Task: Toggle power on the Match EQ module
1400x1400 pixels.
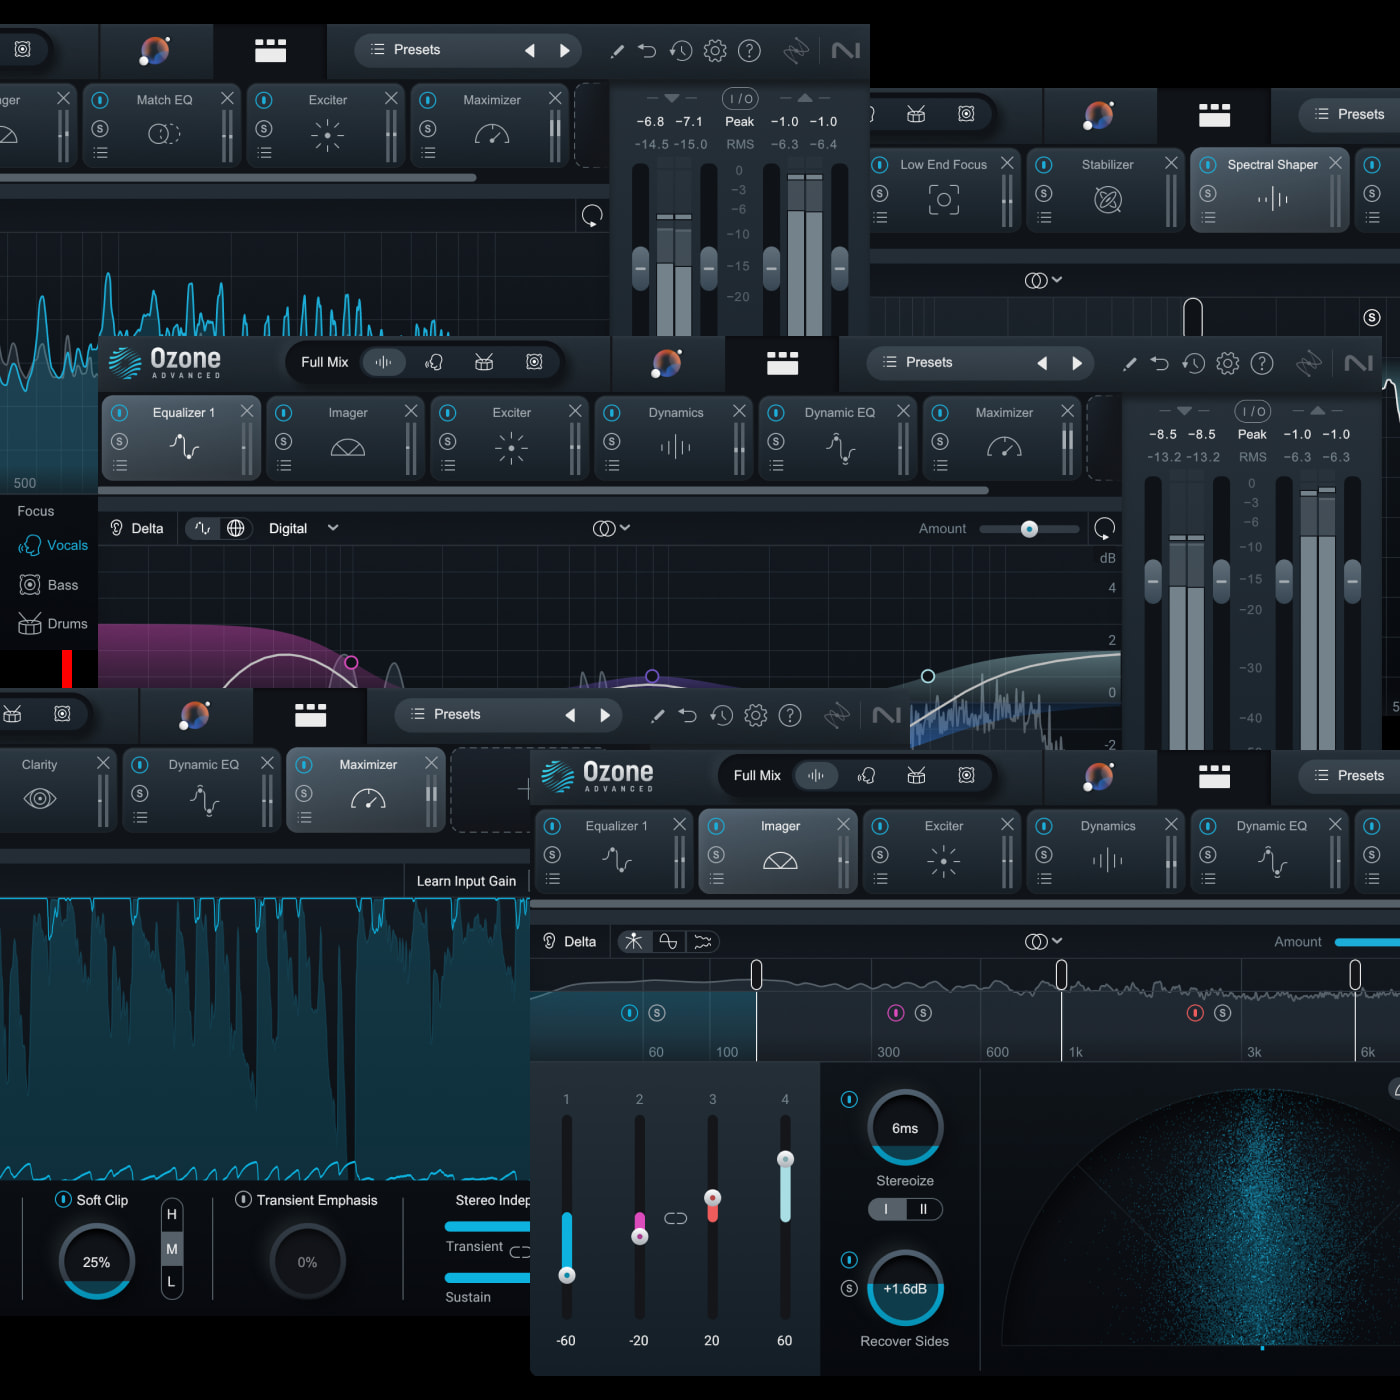Action: (100, 100)
